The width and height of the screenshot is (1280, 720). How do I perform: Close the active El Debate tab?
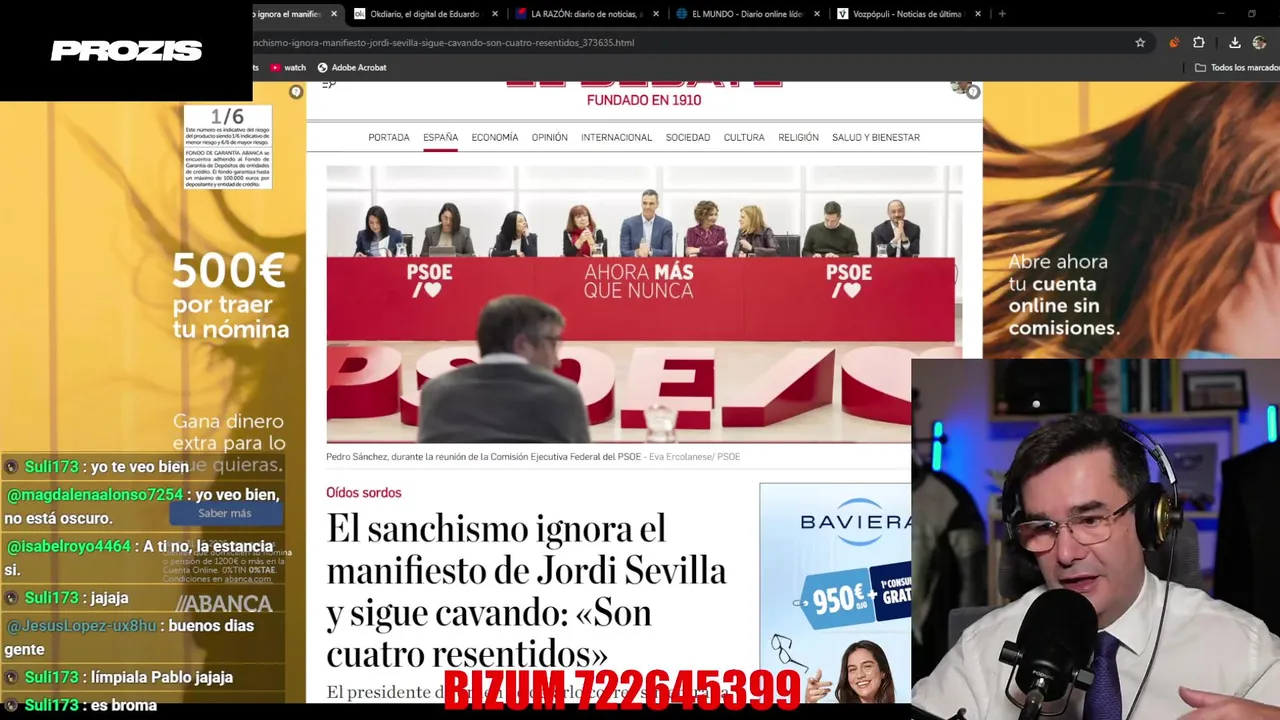pos(334,14)
